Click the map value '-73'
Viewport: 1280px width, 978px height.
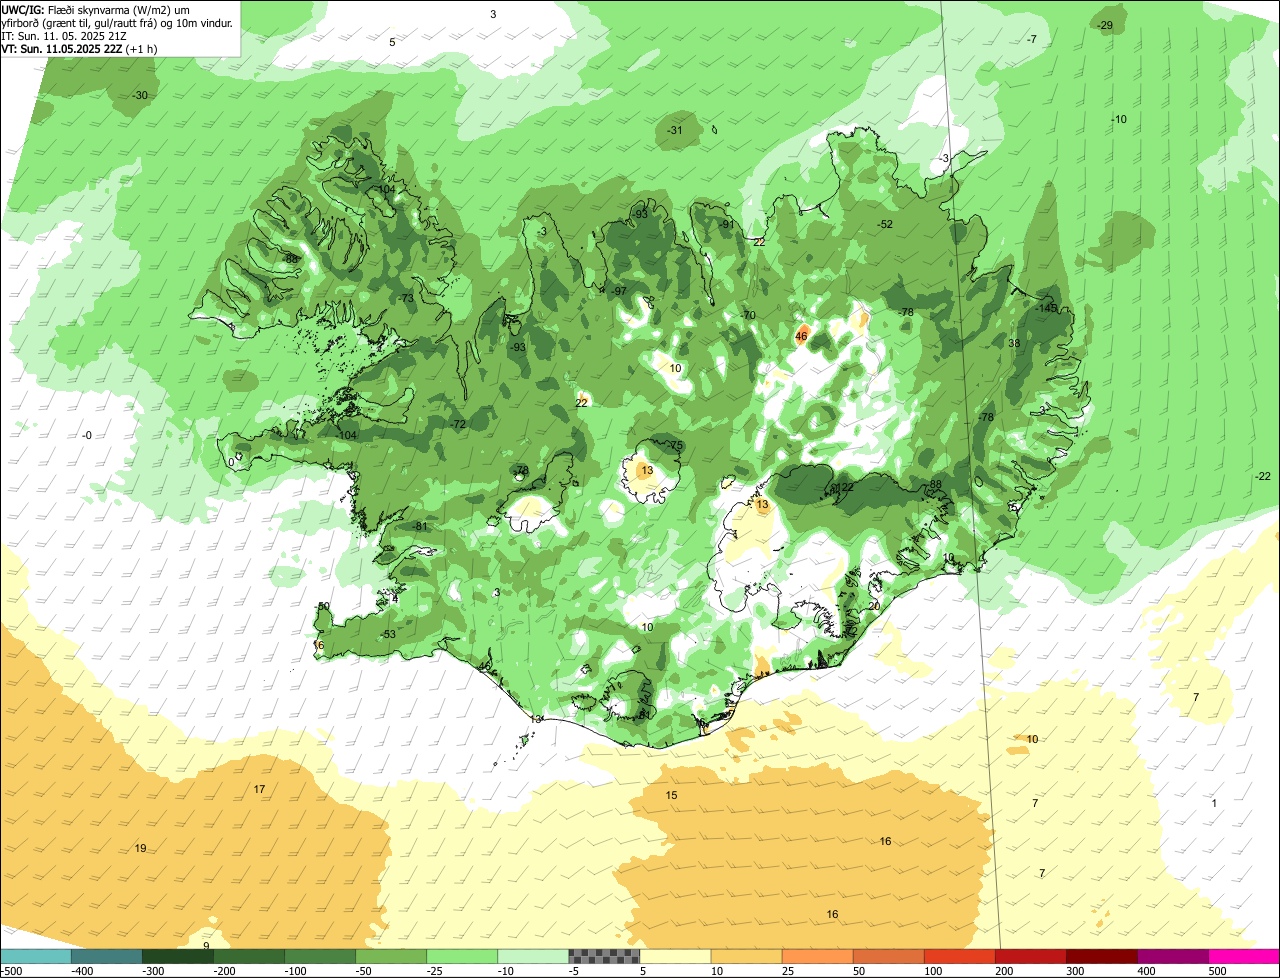tap(406, 298)
